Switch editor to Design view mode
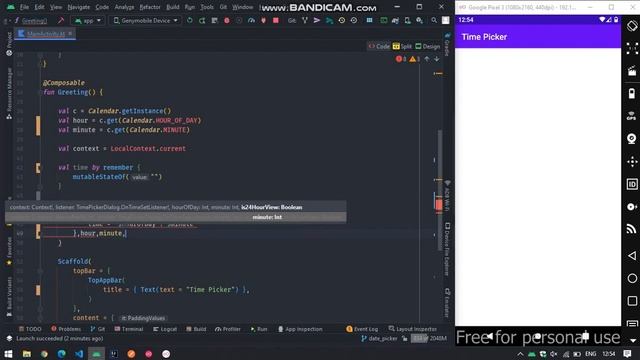The width and height of the screenshot is (640, 360). point(427,47)
